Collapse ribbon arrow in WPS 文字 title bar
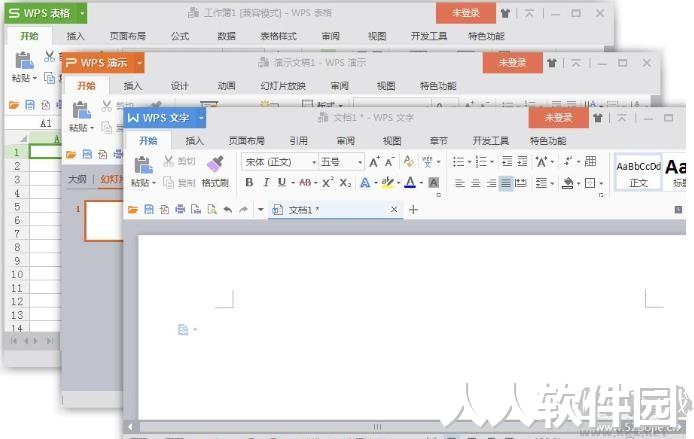The height and width of the screenshot is (439, 694). point(622,118)
